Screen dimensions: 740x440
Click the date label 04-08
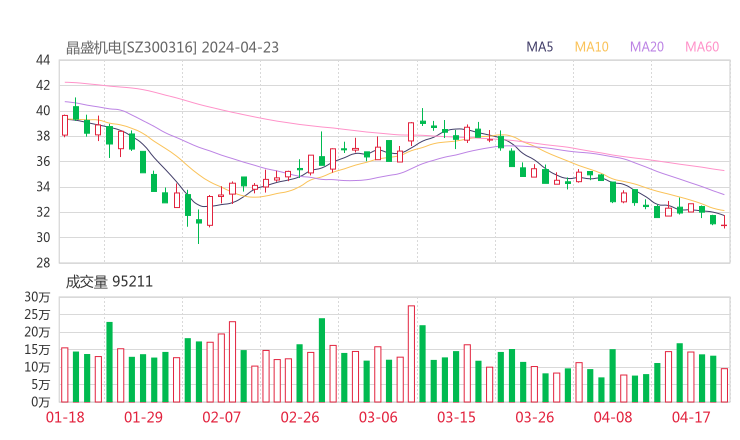click(613, 417)
